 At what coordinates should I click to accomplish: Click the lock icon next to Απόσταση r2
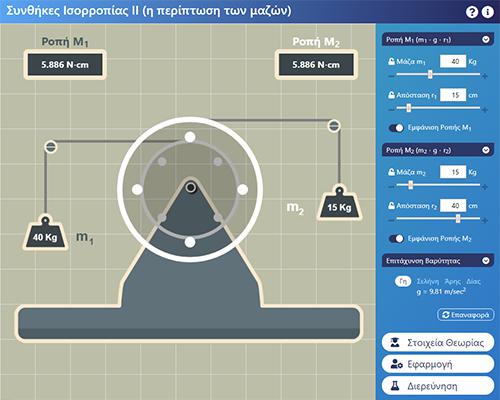click(391, 206)
